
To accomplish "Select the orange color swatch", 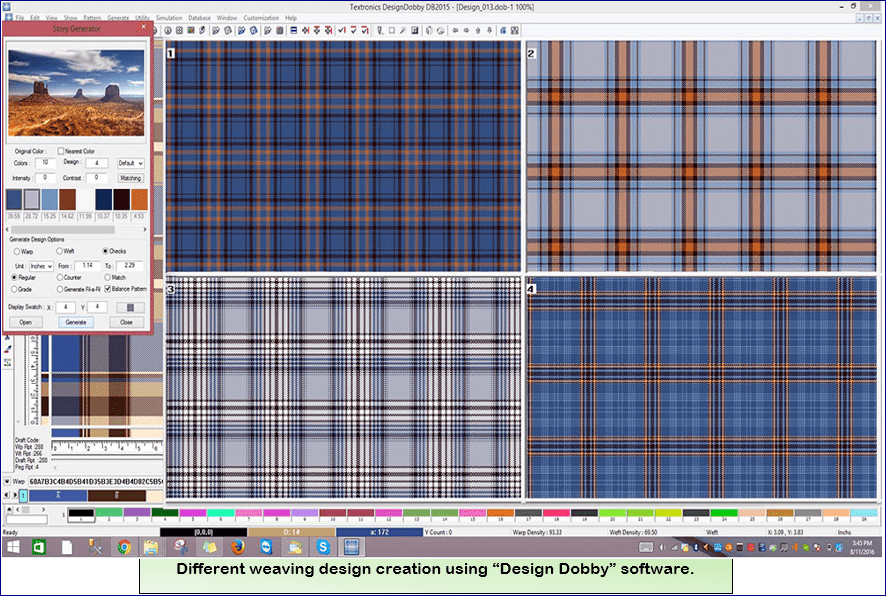I will tap(139, 200).
